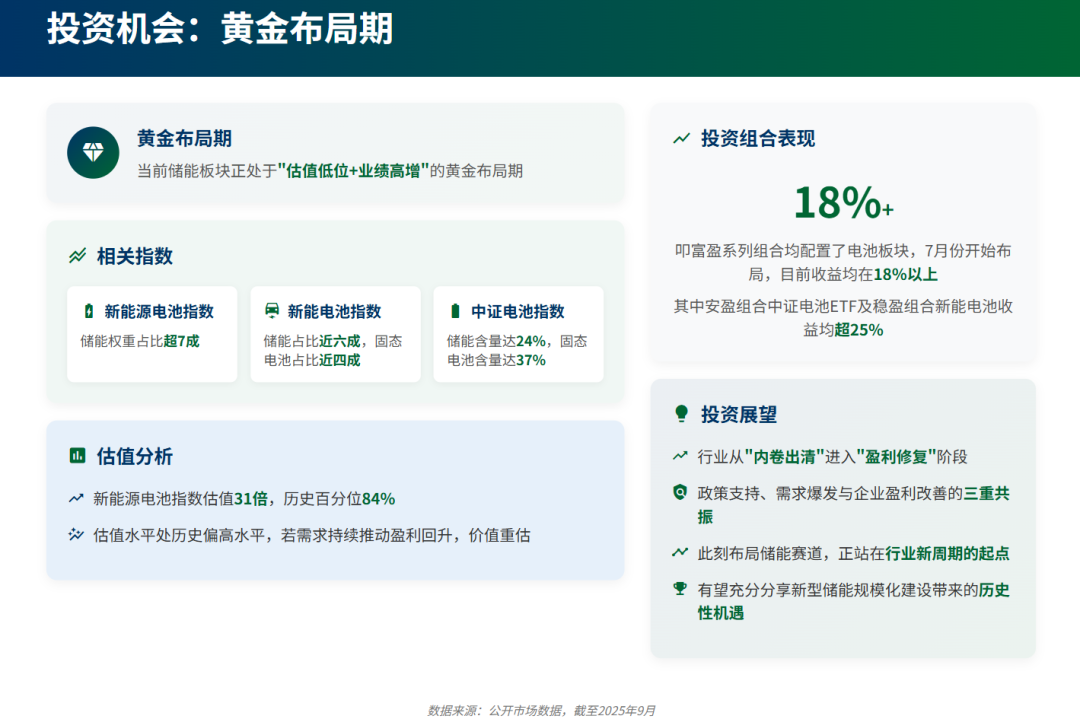Viewport: 1080px width, 719px height.
Task: Select the car icon beside 新能电池指数
Action: click(271, 311)
